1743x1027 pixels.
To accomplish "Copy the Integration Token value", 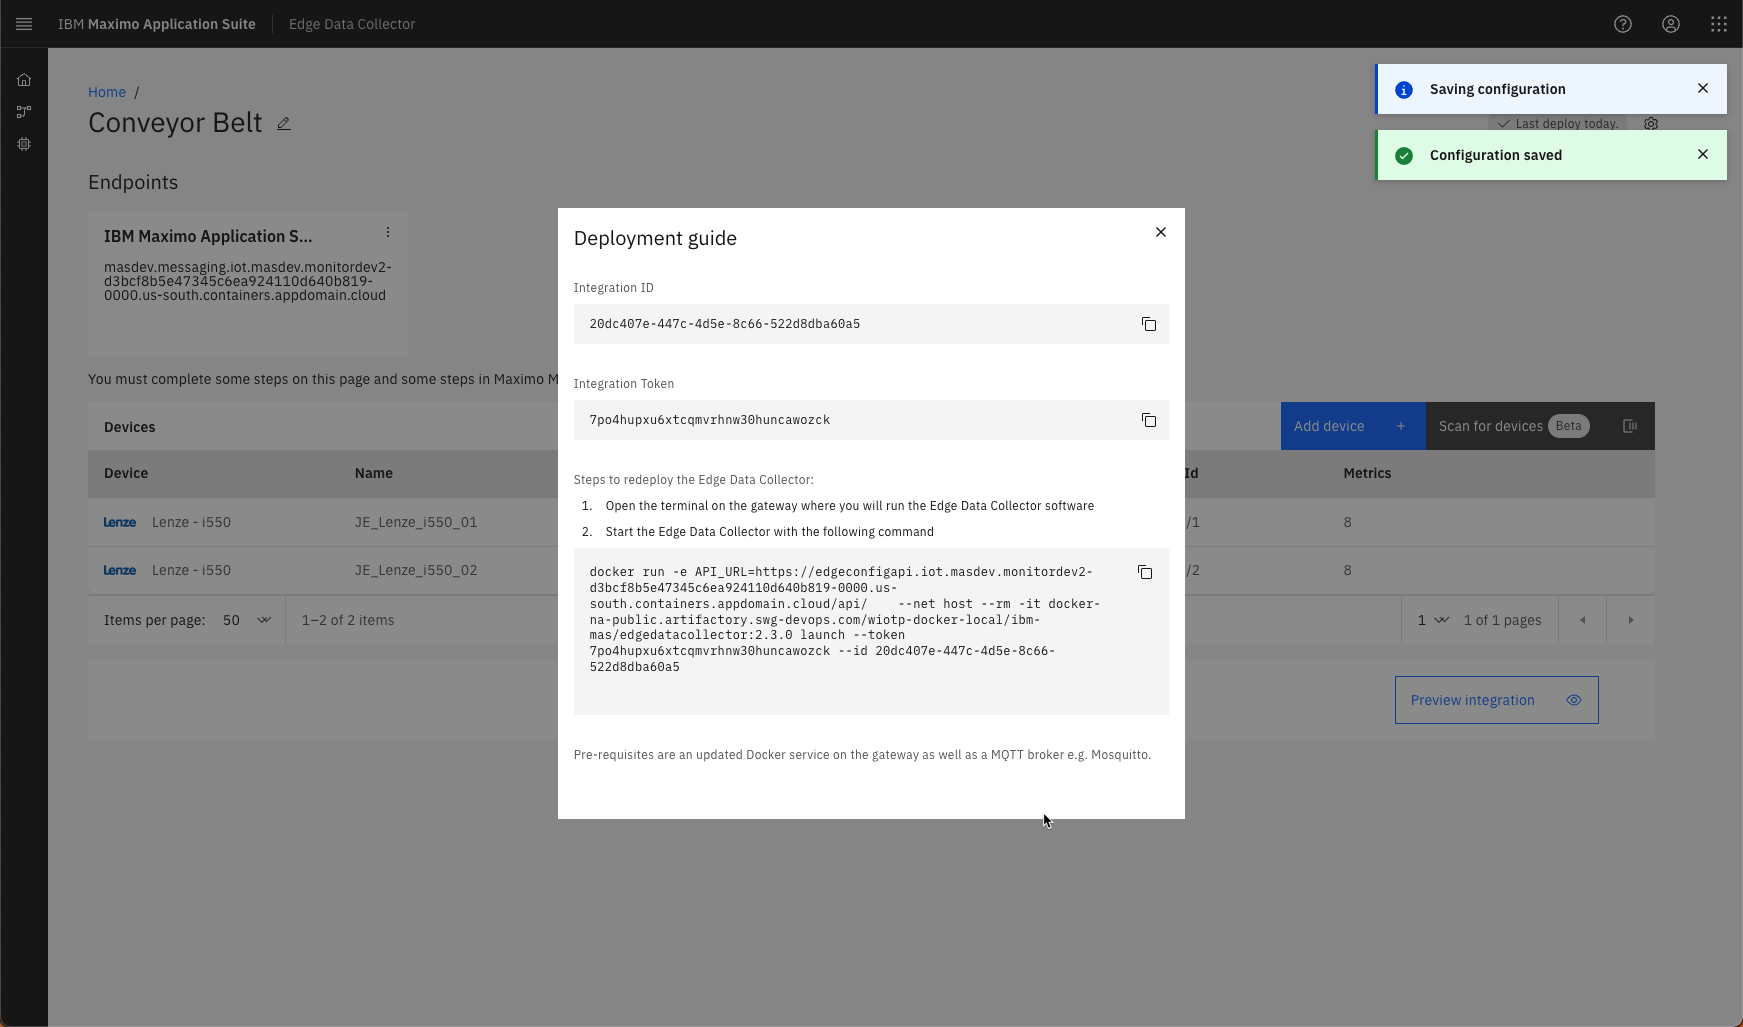I will pyautogui.click(x=1149, y=420).
